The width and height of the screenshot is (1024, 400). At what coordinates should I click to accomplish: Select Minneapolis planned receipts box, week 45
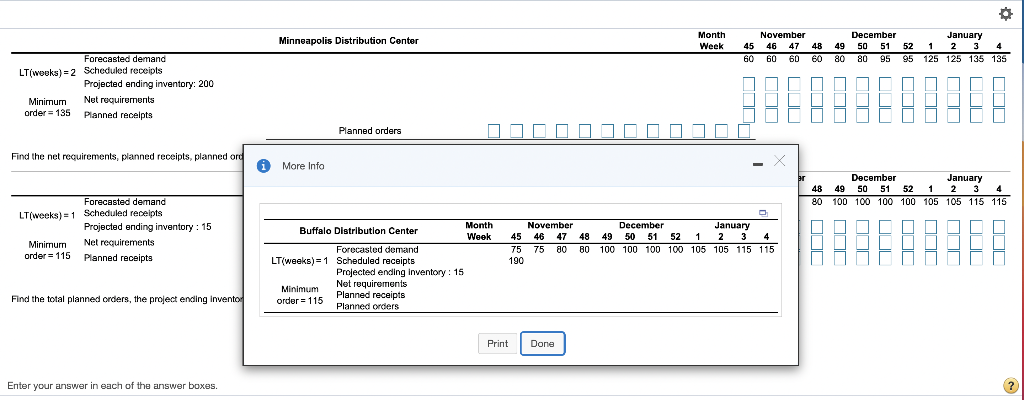click(x=749, y=115)
